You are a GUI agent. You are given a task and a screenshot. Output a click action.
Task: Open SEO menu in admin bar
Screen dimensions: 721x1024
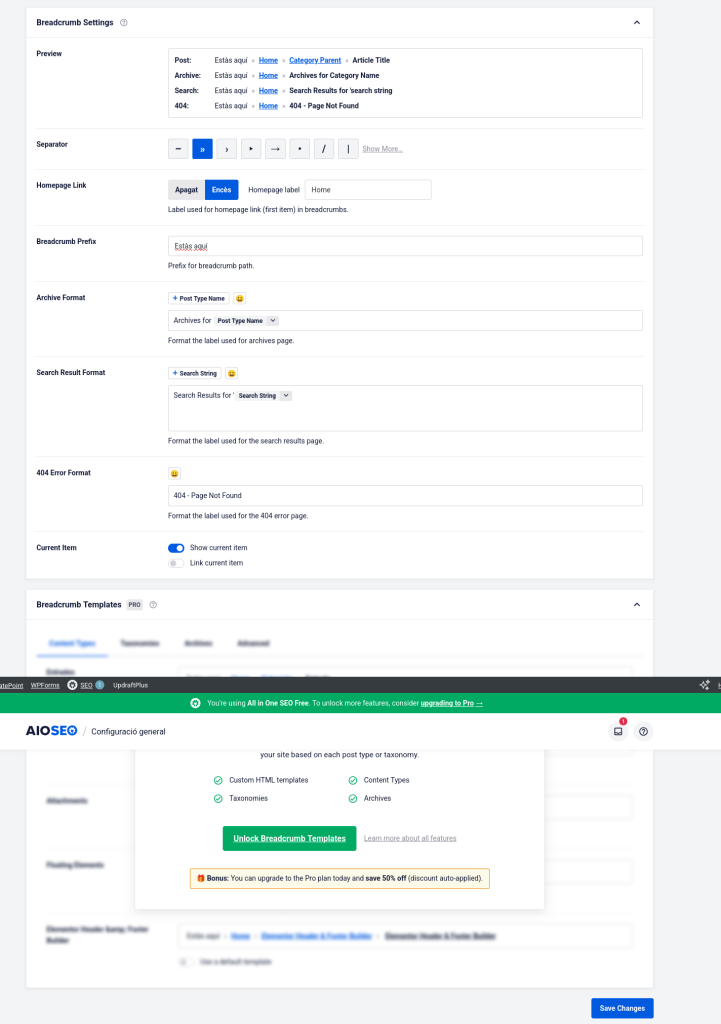click(x=86, y=685)
